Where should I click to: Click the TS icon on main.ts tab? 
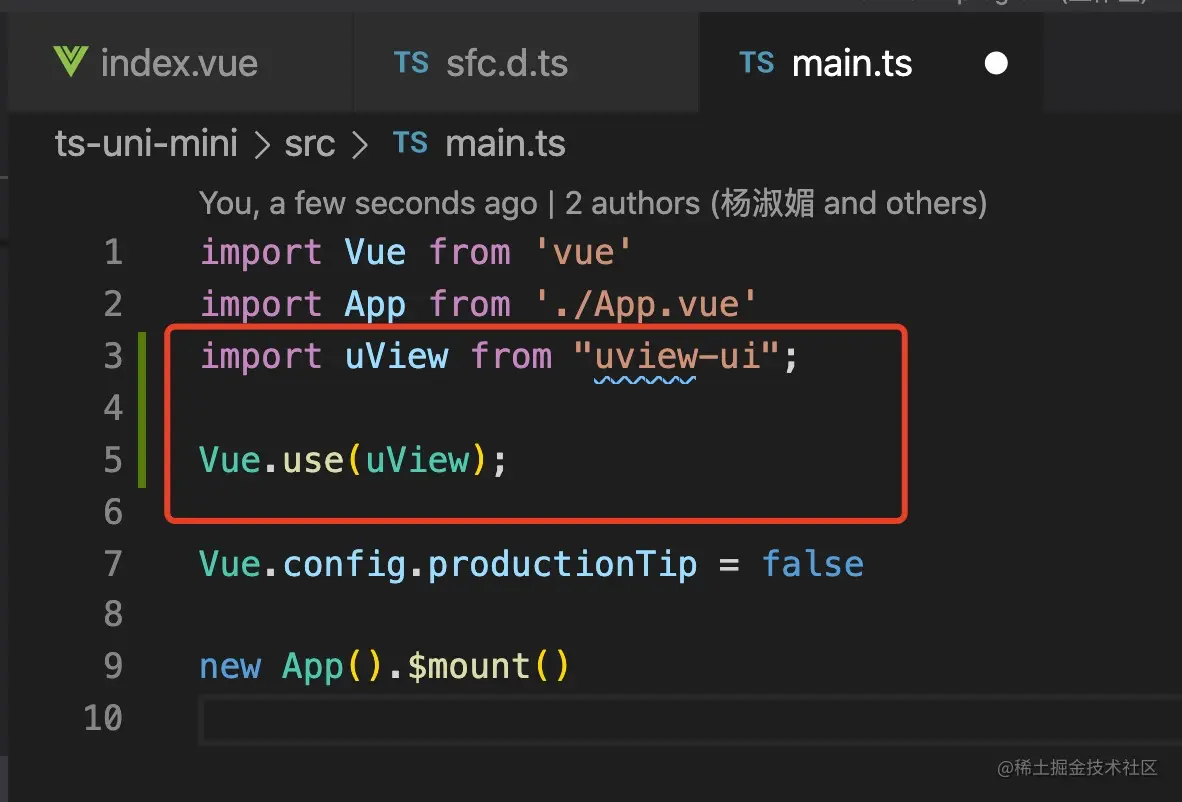pos(757,63)
